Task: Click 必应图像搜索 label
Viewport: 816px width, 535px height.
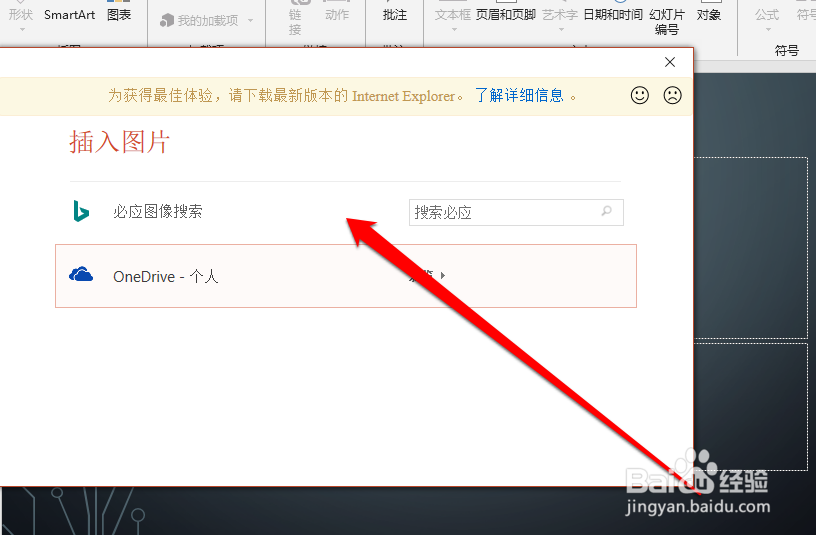Action: click(x=158, y=211)
